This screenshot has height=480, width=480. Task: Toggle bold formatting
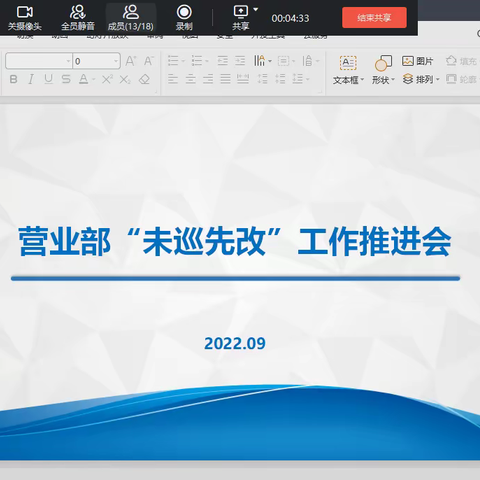coord(14,79)
